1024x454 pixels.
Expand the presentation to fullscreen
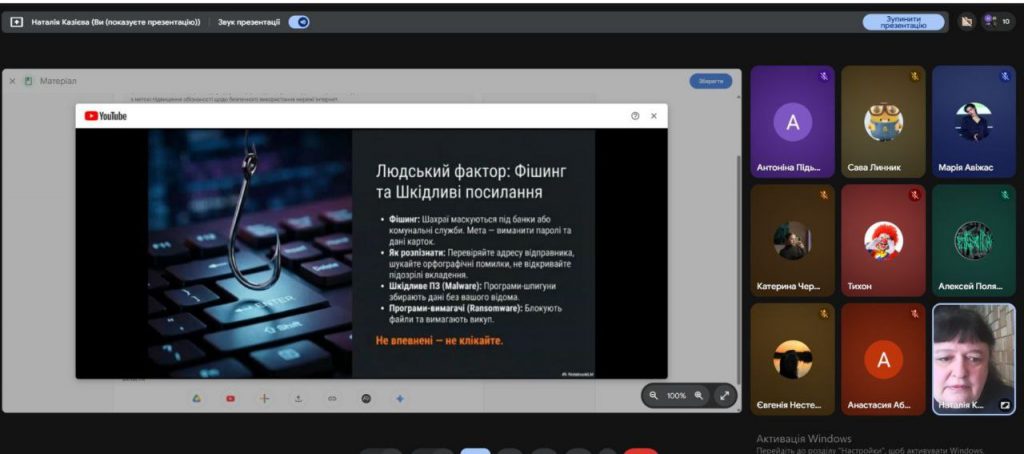tap(723, 396)
